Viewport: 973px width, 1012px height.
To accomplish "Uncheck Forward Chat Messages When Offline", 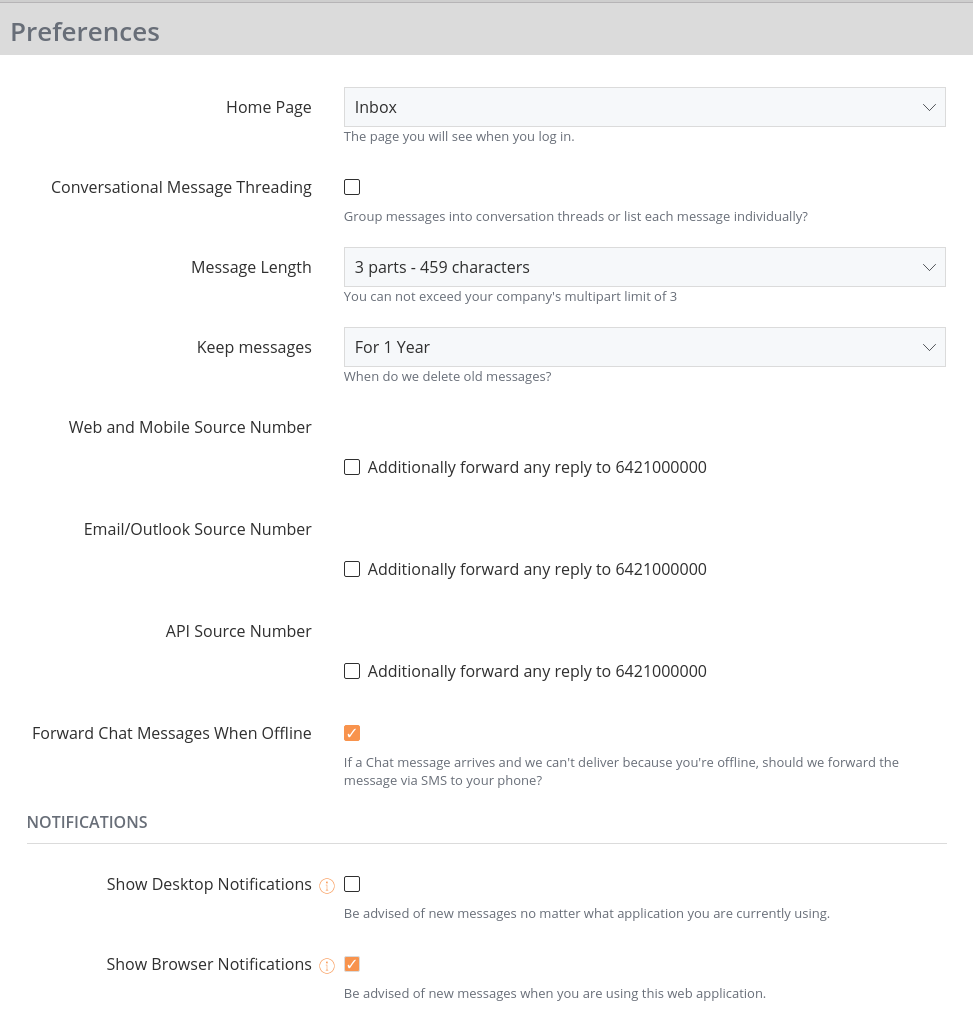I will pos(352,733).
